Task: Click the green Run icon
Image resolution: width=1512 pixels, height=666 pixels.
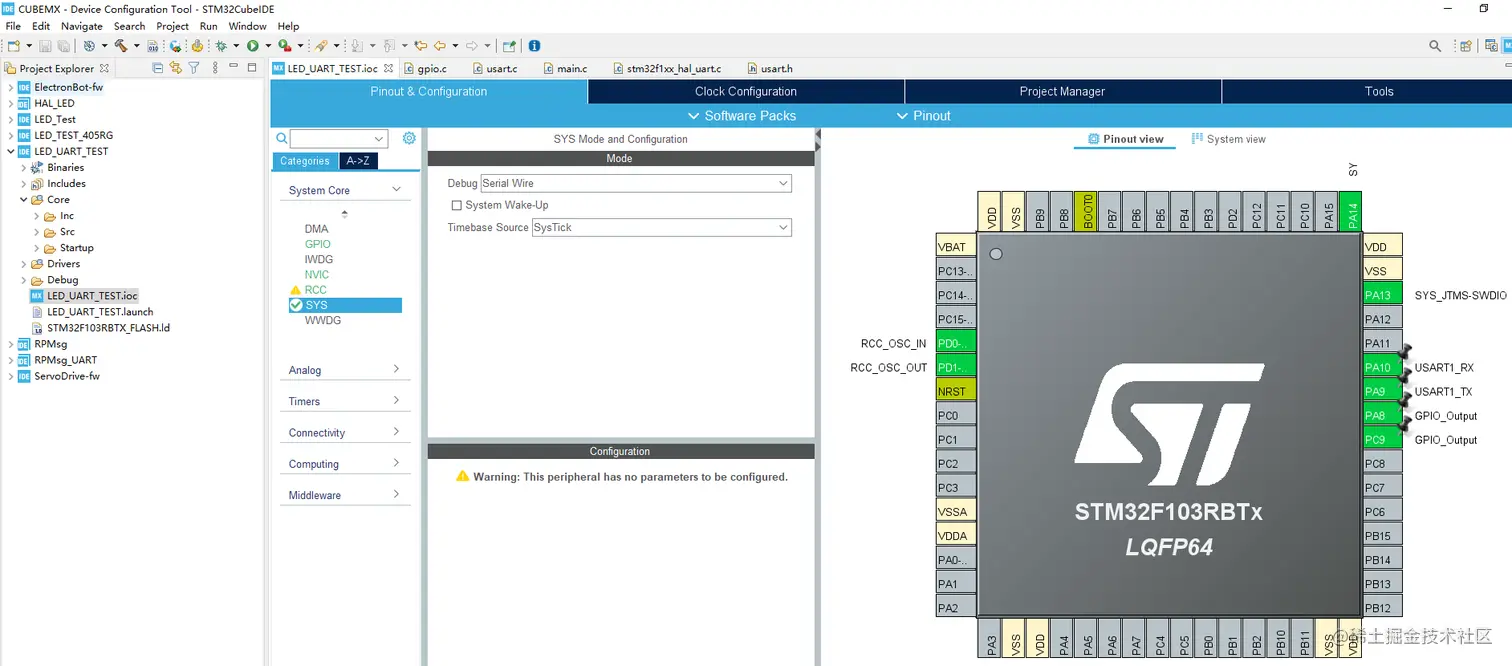Action: click(x=253, y=46)
